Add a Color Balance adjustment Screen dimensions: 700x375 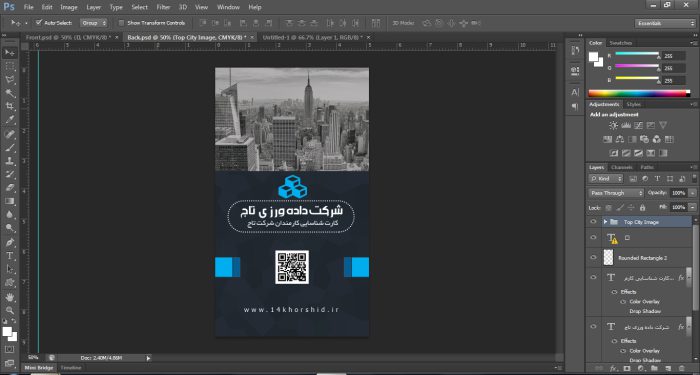pyautogui.click(x=620, y=139)
